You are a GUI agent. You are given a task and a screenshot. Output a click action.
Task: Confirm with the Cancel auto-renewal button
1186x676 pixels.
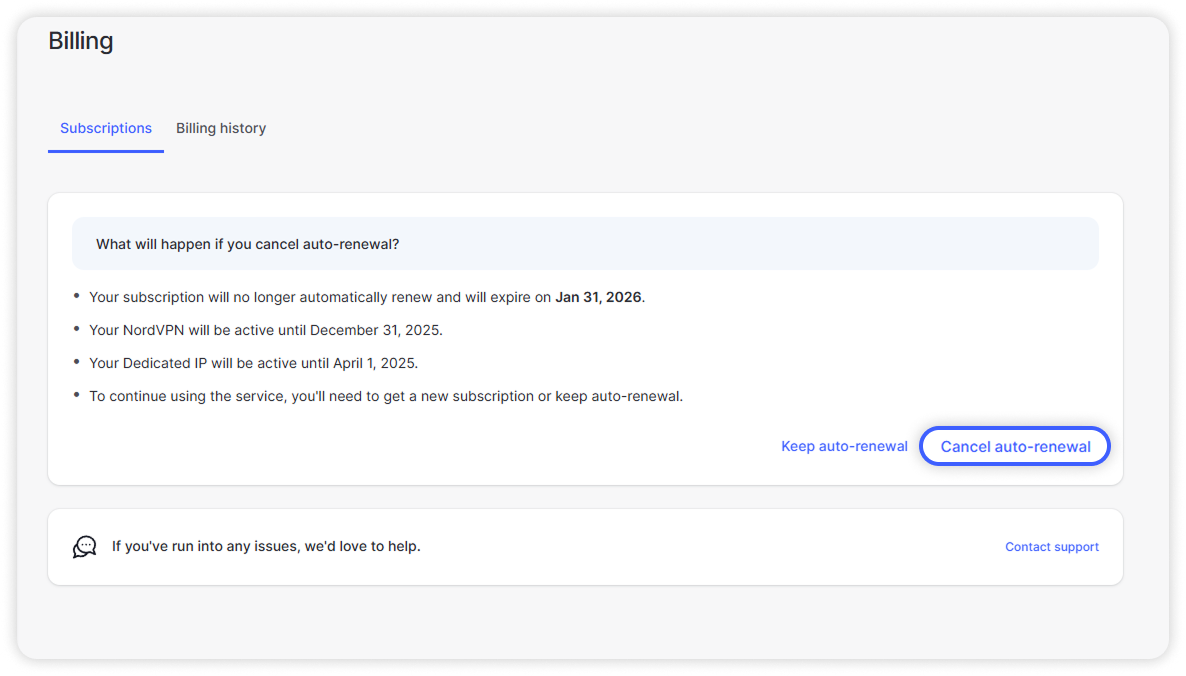click(1015, 446)
